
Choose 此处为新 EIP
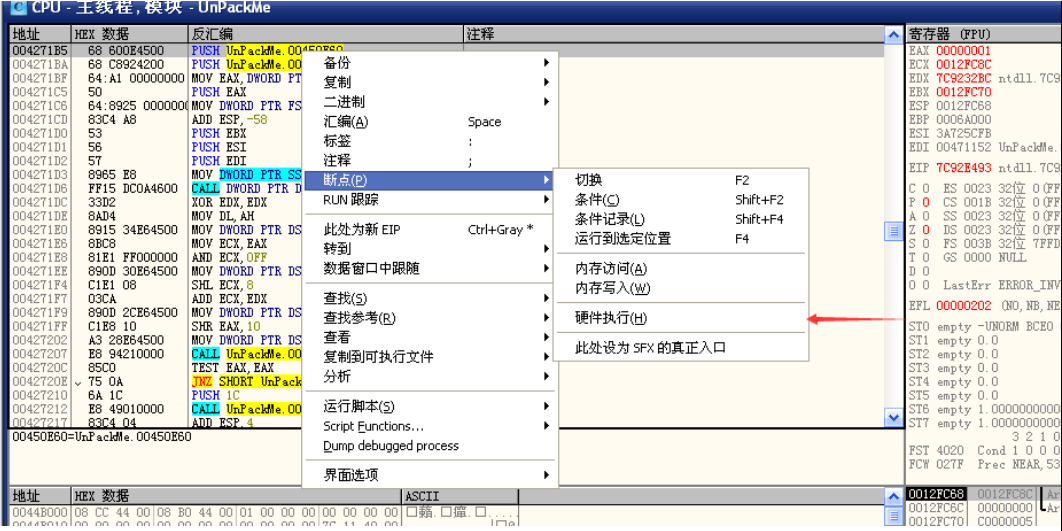pyautogui.click(x=430, y=230)
